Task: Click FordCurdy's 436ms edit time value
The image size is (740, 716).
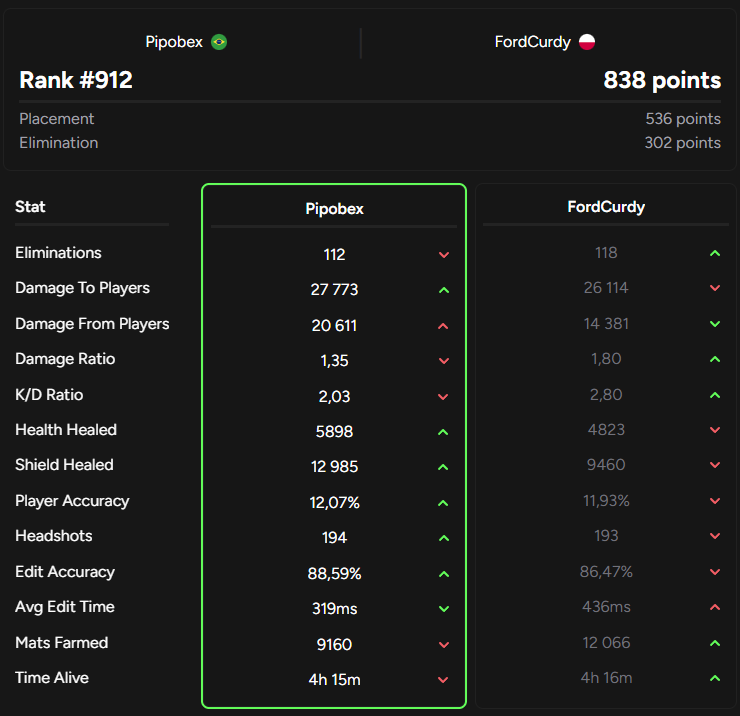Action: pyautogui.click(x=606, y=606)
